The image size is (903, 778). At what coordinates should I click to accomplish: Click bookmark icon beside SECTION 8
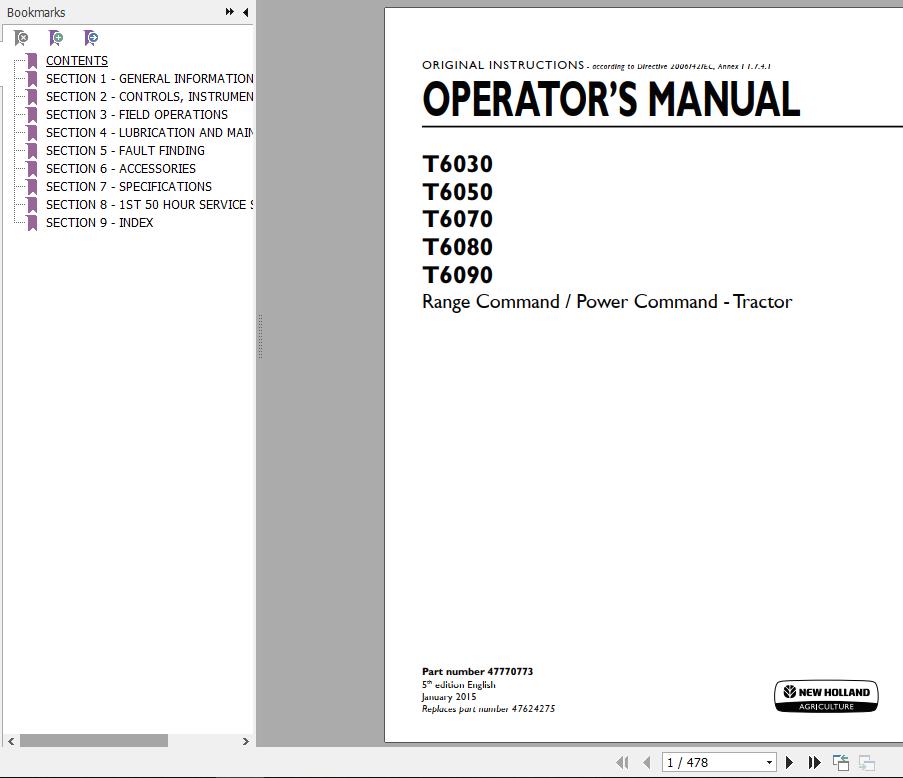[x=32, y=205]
